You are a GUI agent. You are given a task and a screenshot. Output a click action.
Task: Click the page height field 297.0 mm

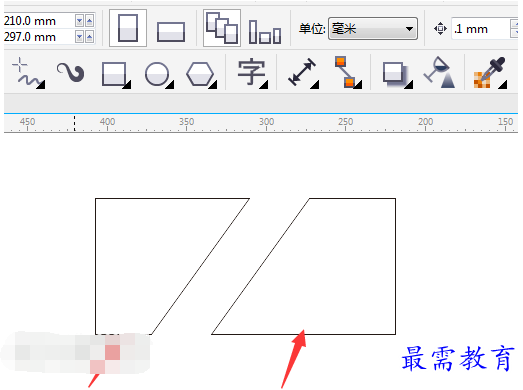pos(39,37)
